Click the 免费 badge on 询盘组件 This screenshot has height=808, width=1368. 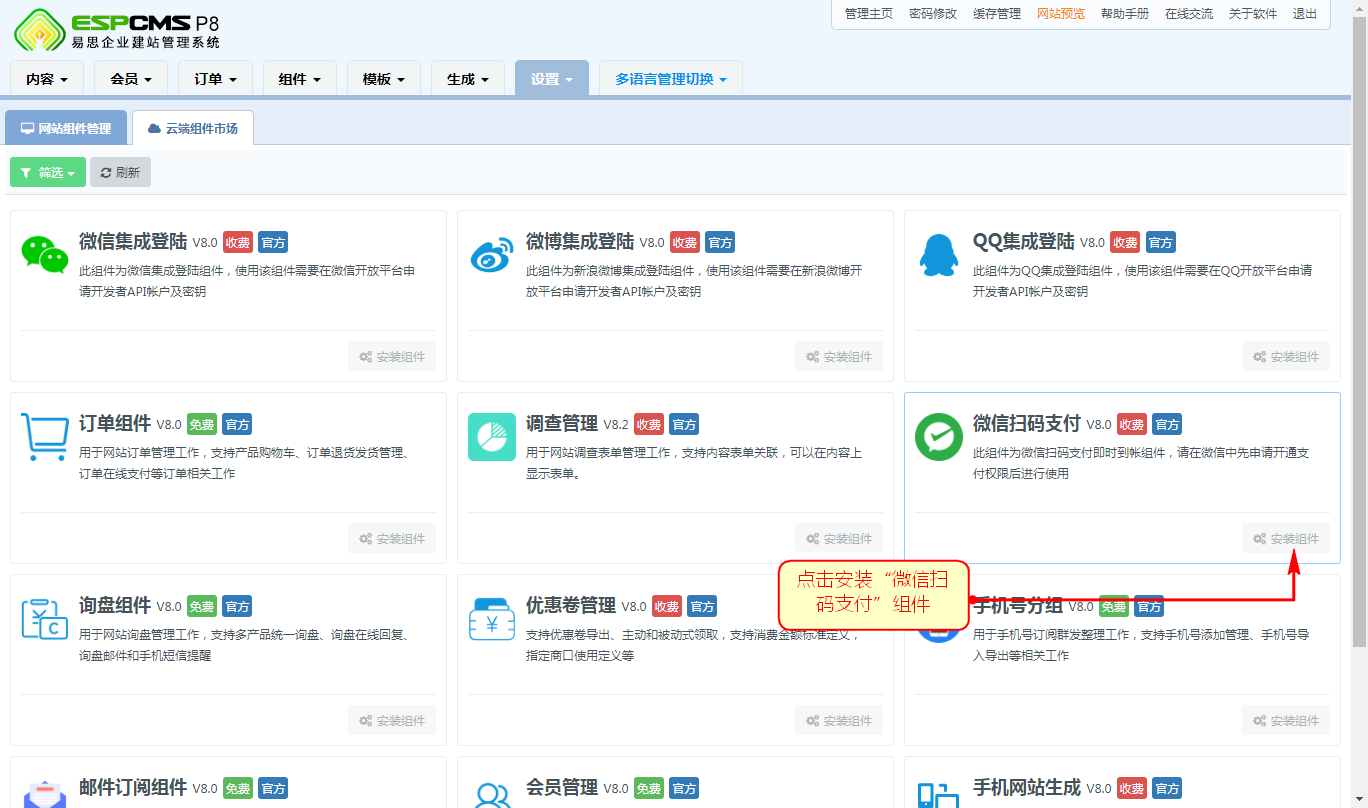[x=202, y=606]
